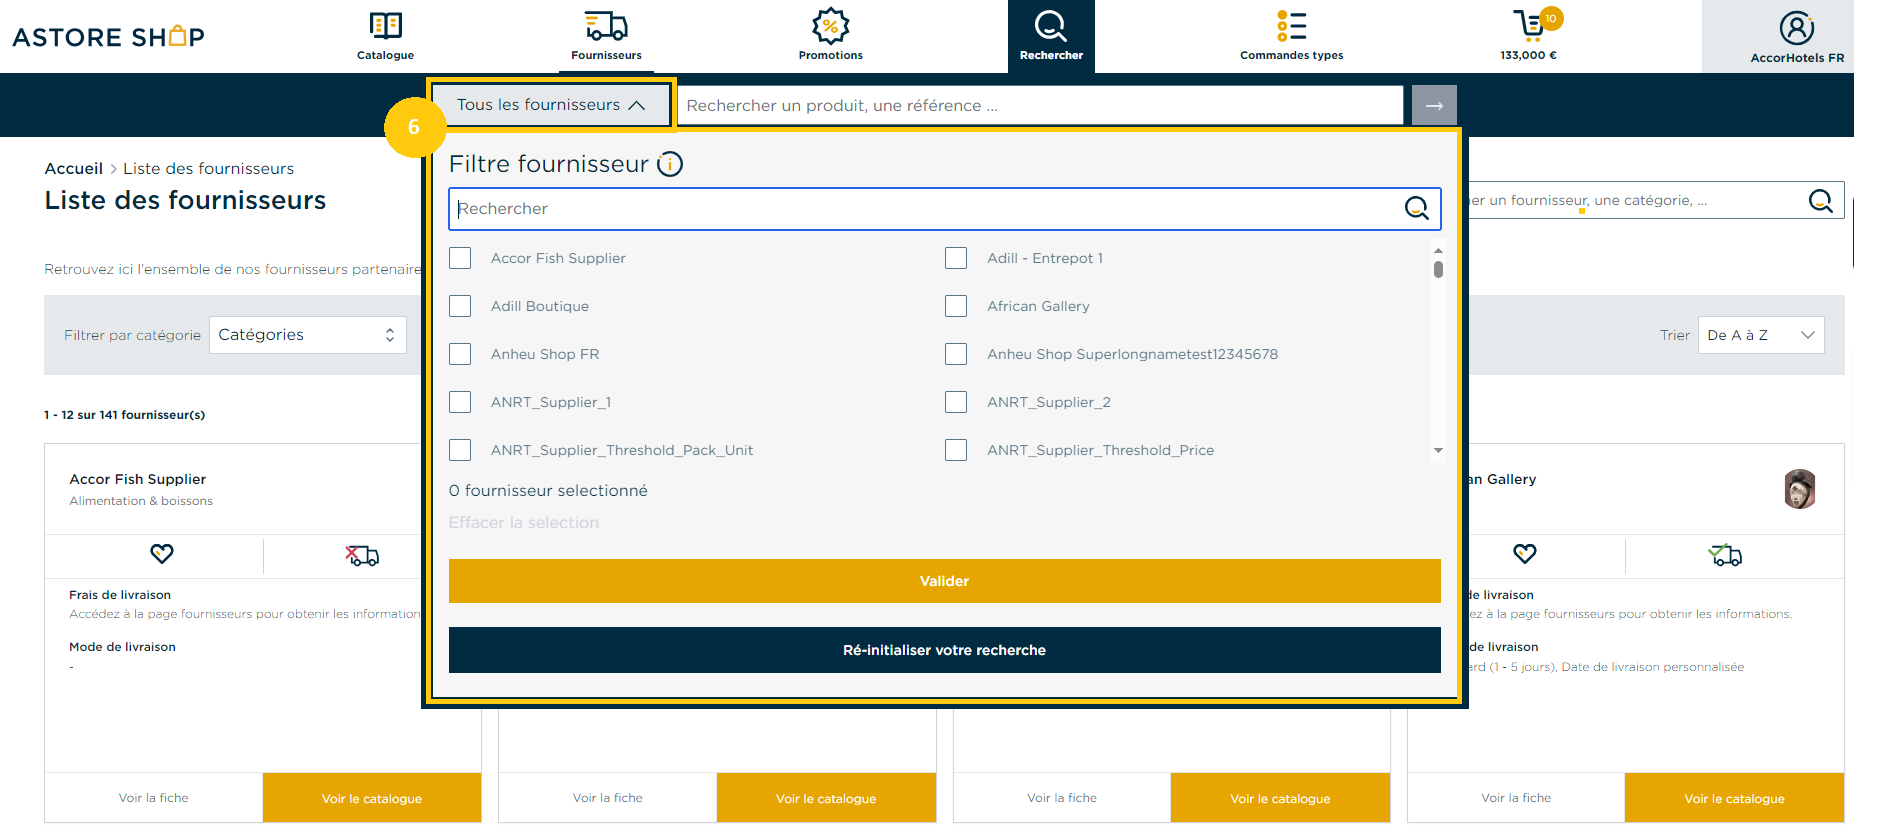Open the Catalogue section
The image size is (1896, 837).
coord(385,36)
